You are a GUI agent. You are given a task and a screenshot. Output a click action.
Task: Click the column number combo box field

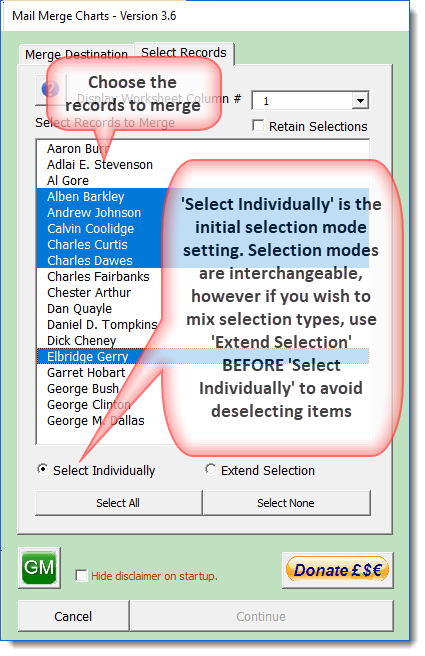click(x=310, y=101)
